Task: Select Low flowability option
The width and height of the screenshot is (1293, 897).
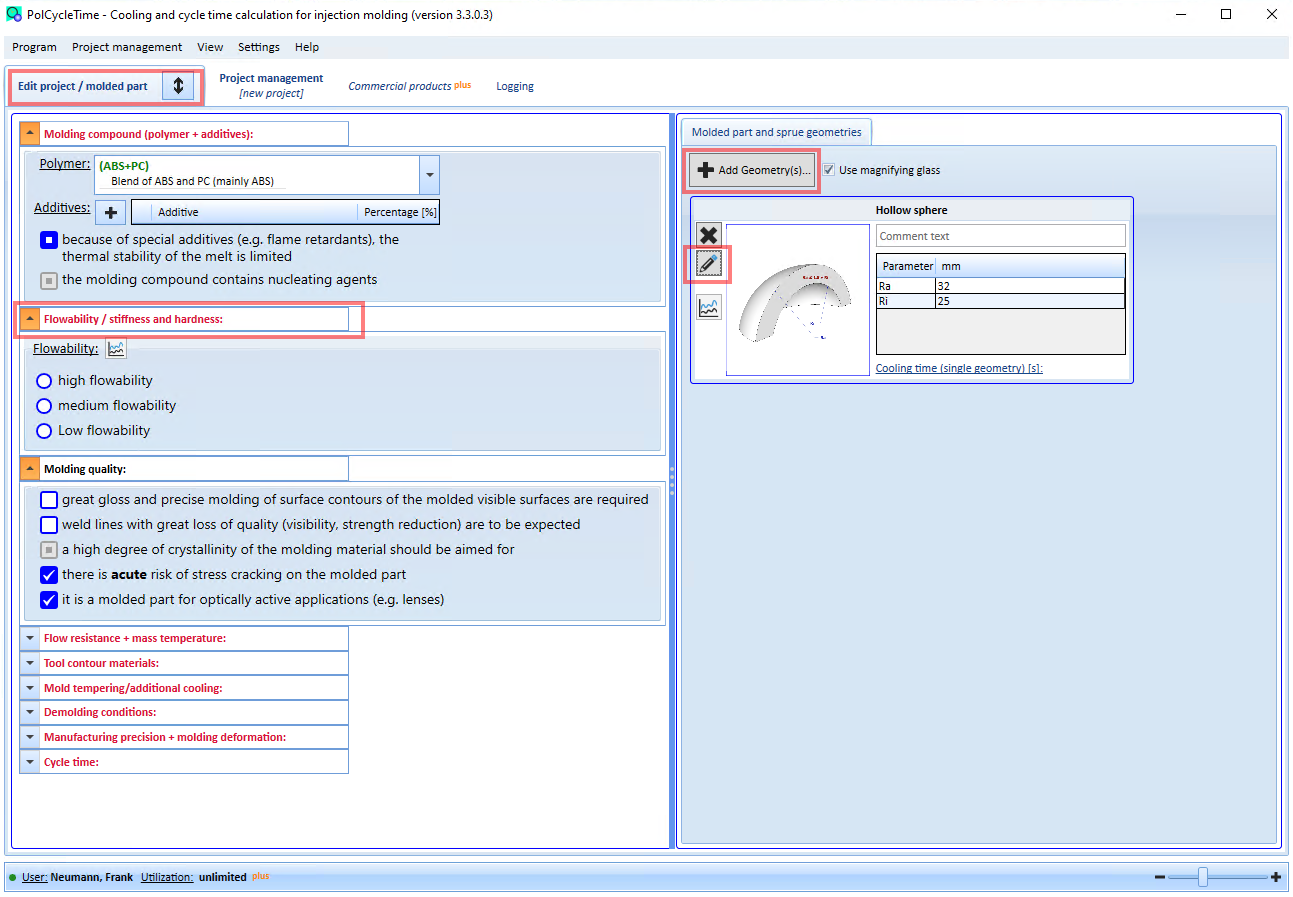Action: [x=44, y=431]
